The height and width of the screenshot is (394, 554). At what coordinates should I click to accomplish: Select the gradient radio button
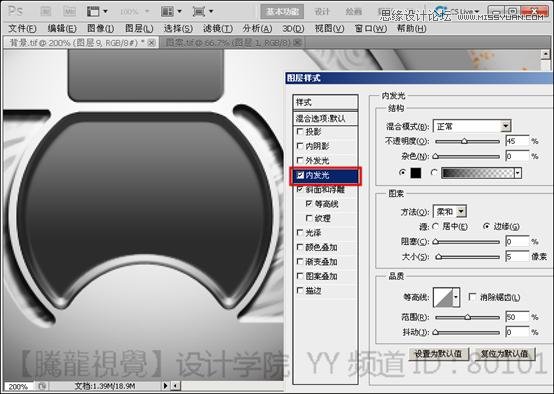coord(434,172)
